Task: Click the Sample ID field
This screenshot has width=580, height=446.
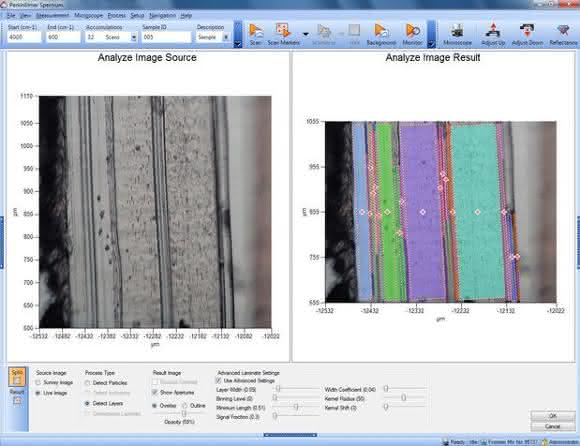Action: point(166,37)
